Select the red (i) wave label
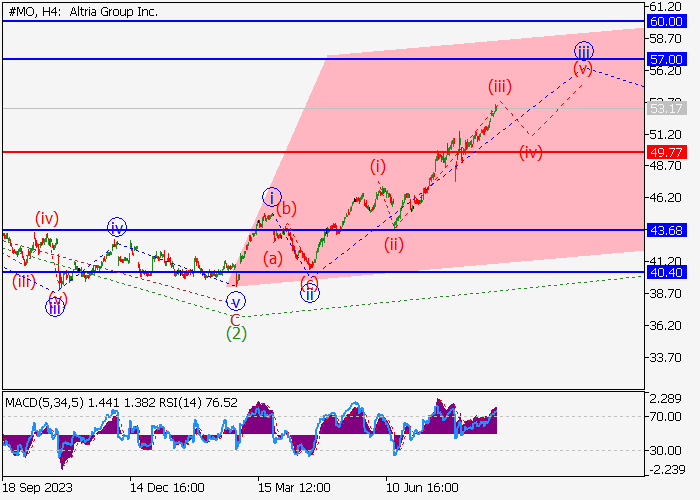This screenshot has width=700, height=500. [378, 167]
